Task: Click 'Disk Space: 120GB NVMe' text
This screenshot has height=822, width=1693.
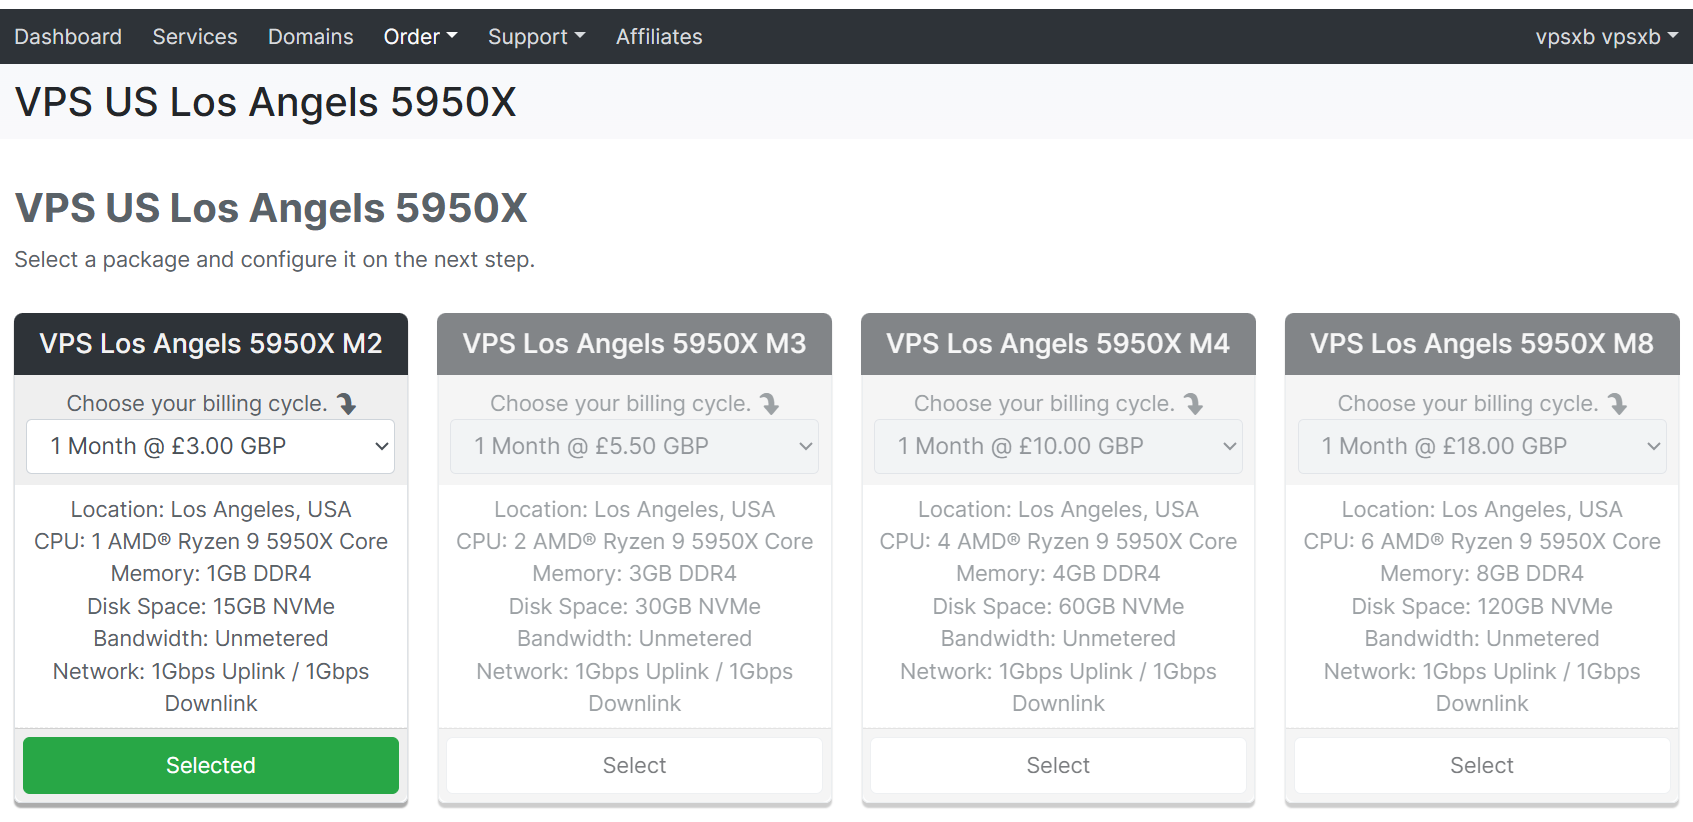Action: 1482,606
